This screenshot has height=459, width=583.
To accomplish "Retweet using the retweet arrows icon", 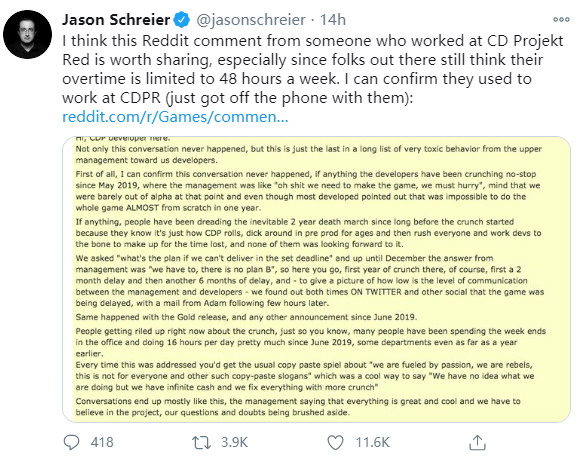I will (201, 443).
